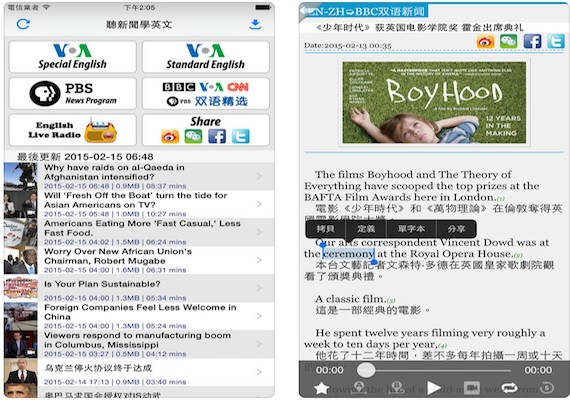This screenshot has height=400, width=570.
Task: Toggle loop repeat mode
Action: pos(510,388)
